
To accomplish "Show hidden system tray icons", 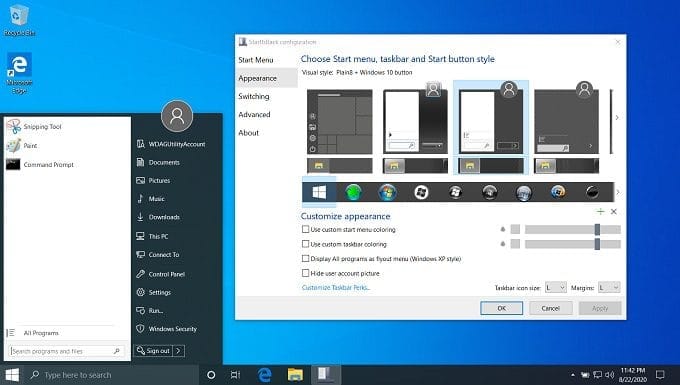I will point(573,375).
